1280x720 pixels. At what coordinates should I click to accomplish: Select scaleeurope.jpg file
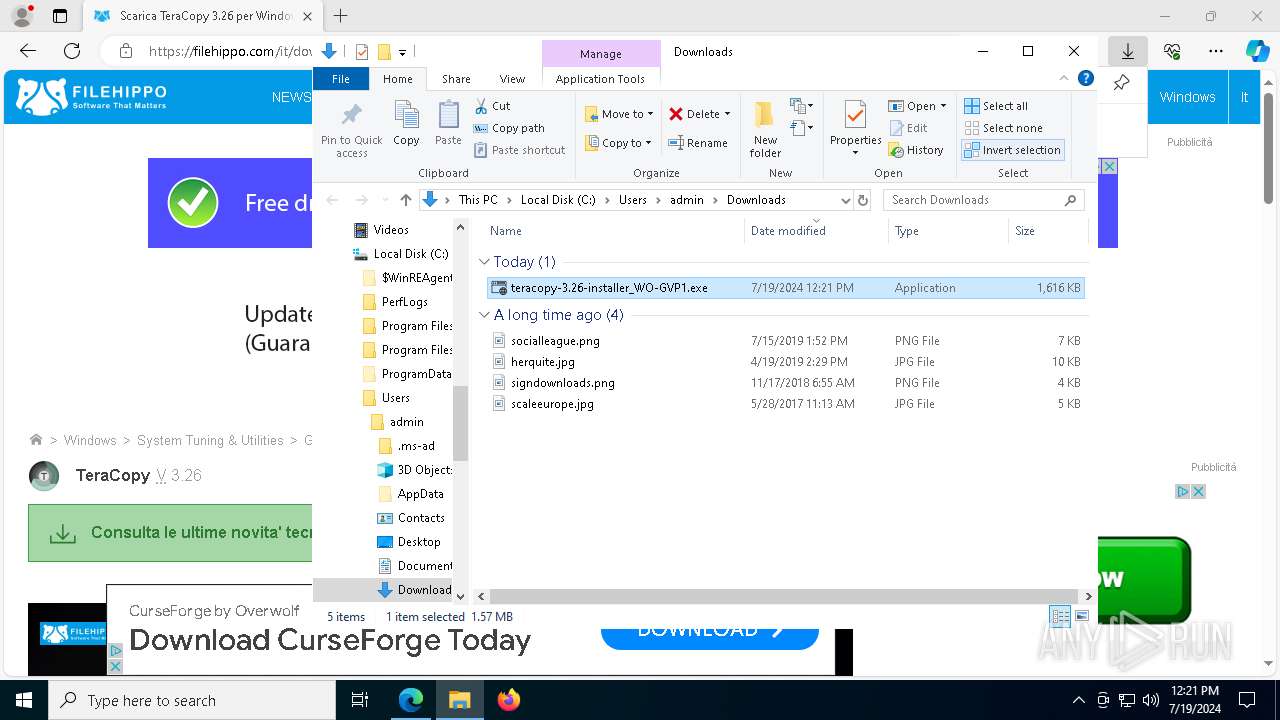pyautogui.click(x=785, y=404)
